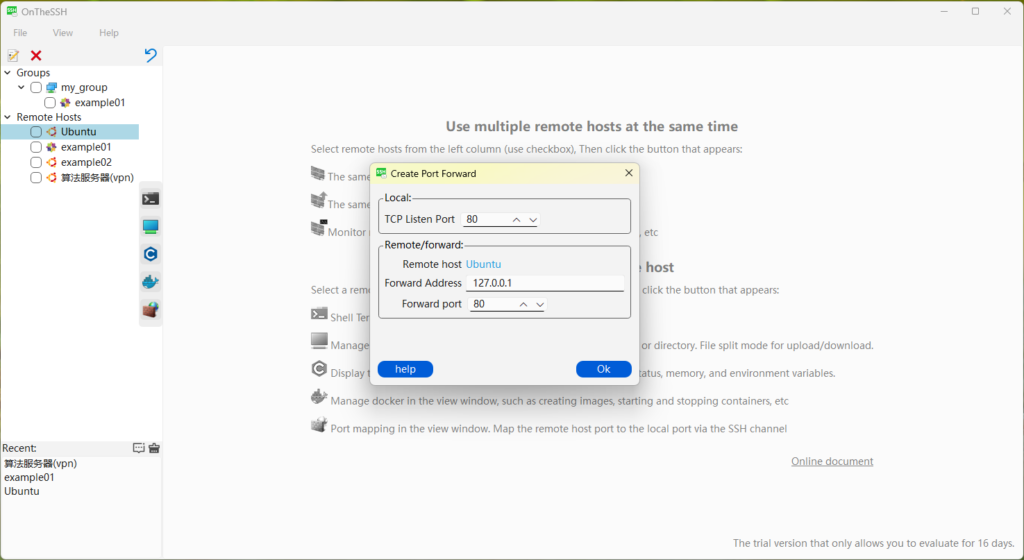
Task: Click the edit notepad icon in toolbar
Action: [13, 55]
